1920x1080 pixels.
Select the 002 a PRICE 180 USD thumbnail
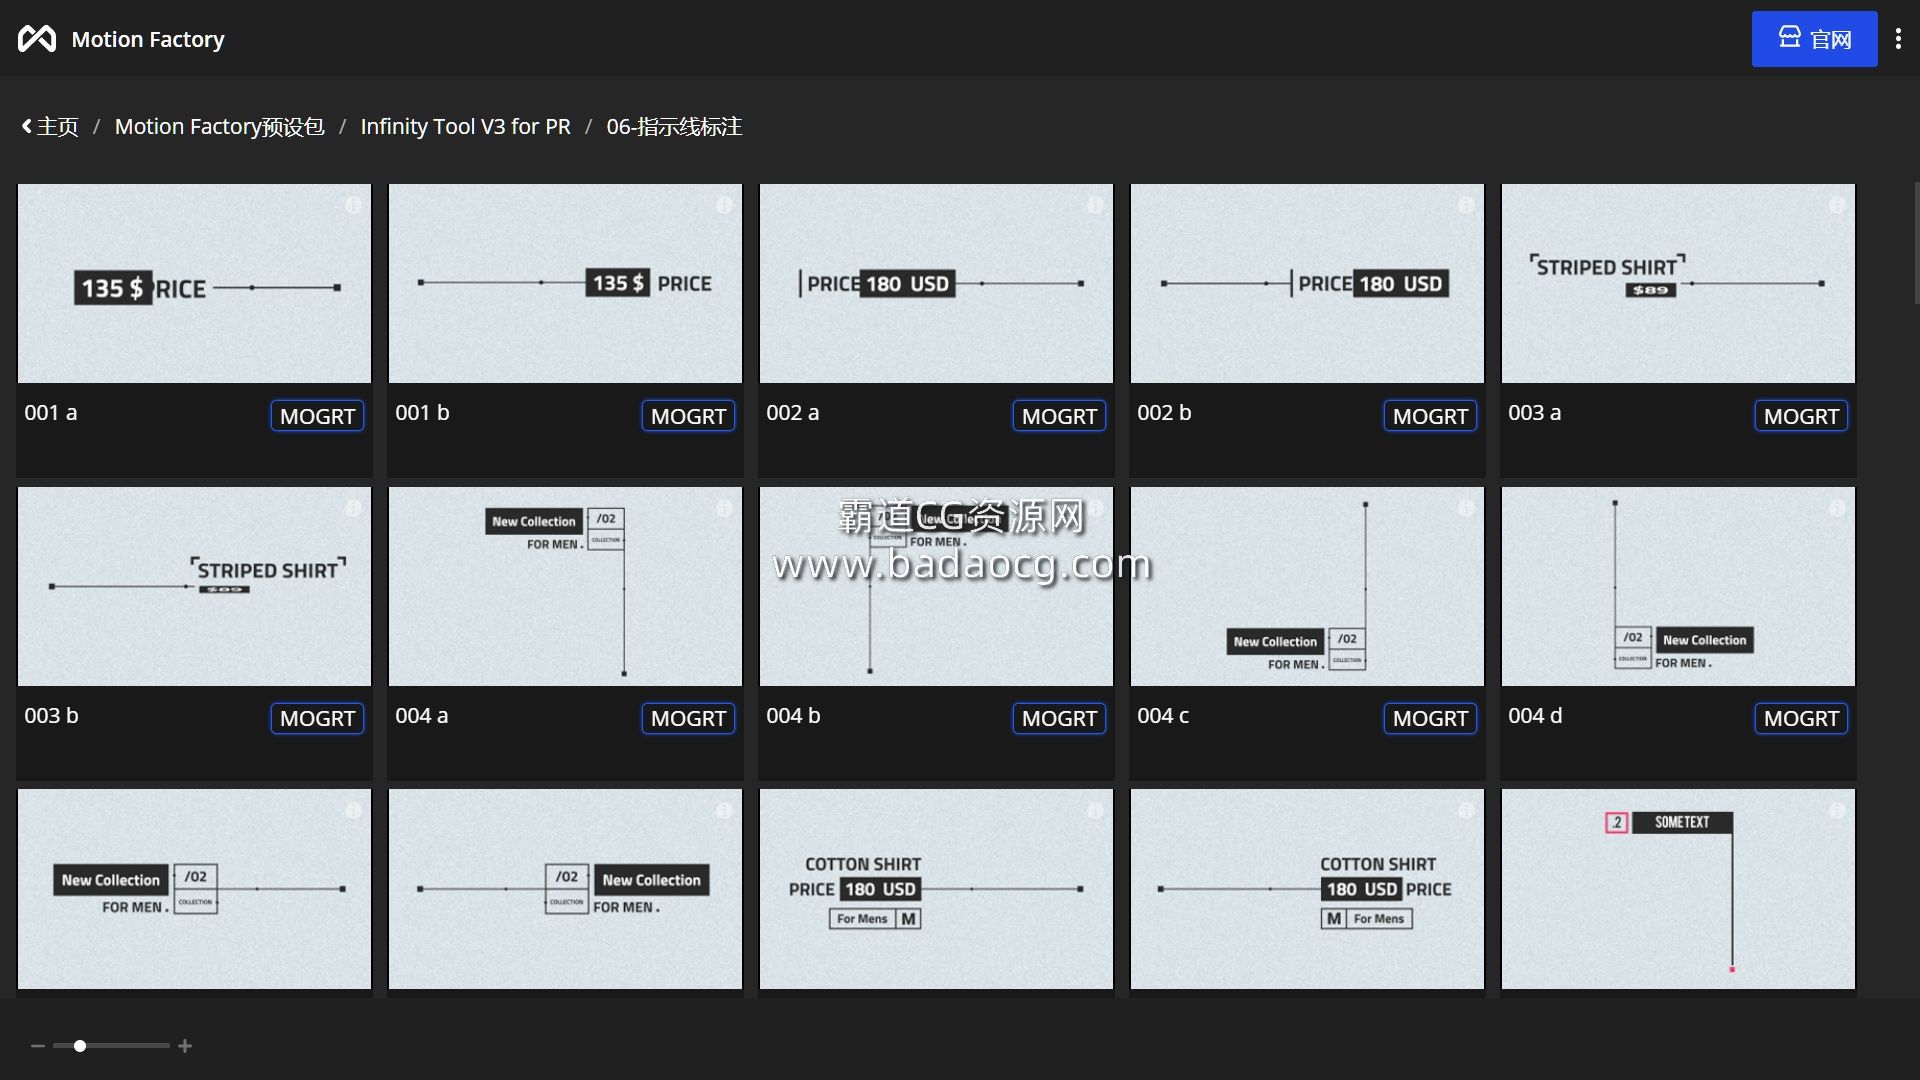(x=936, y=283)
